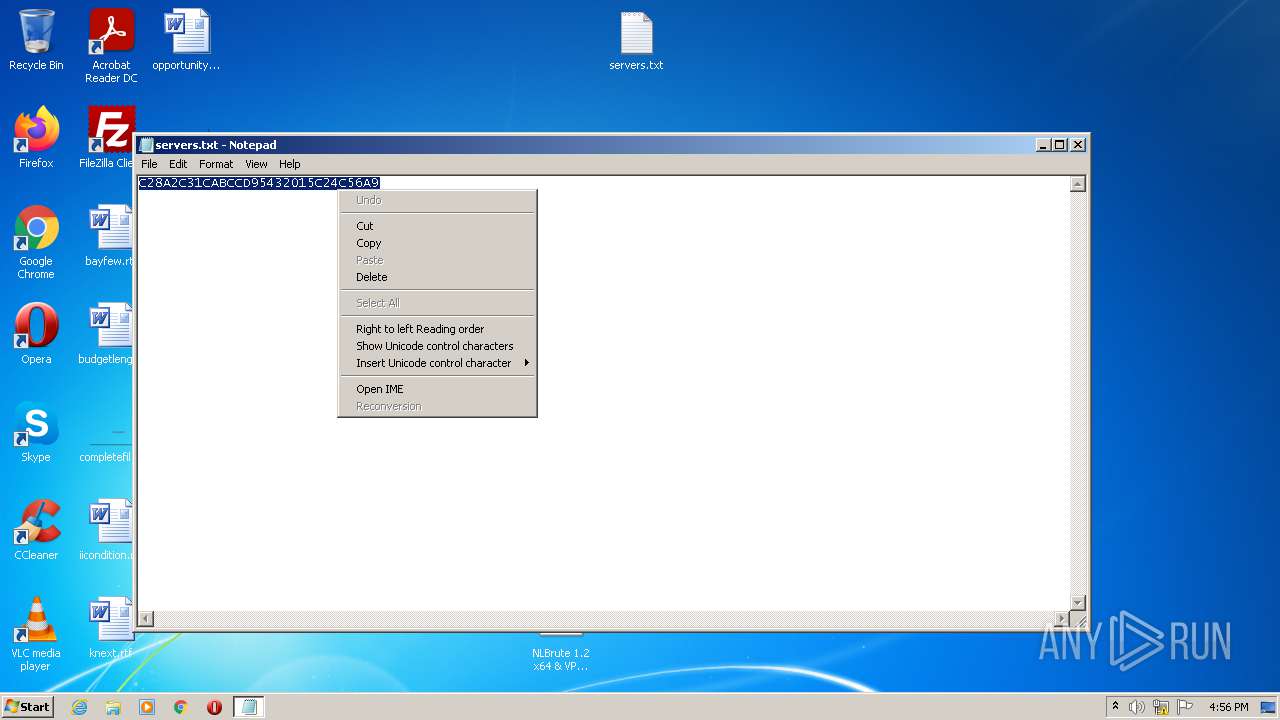Maximize the Notepad window
The image size is (1280, 720).
point(1060,145)
